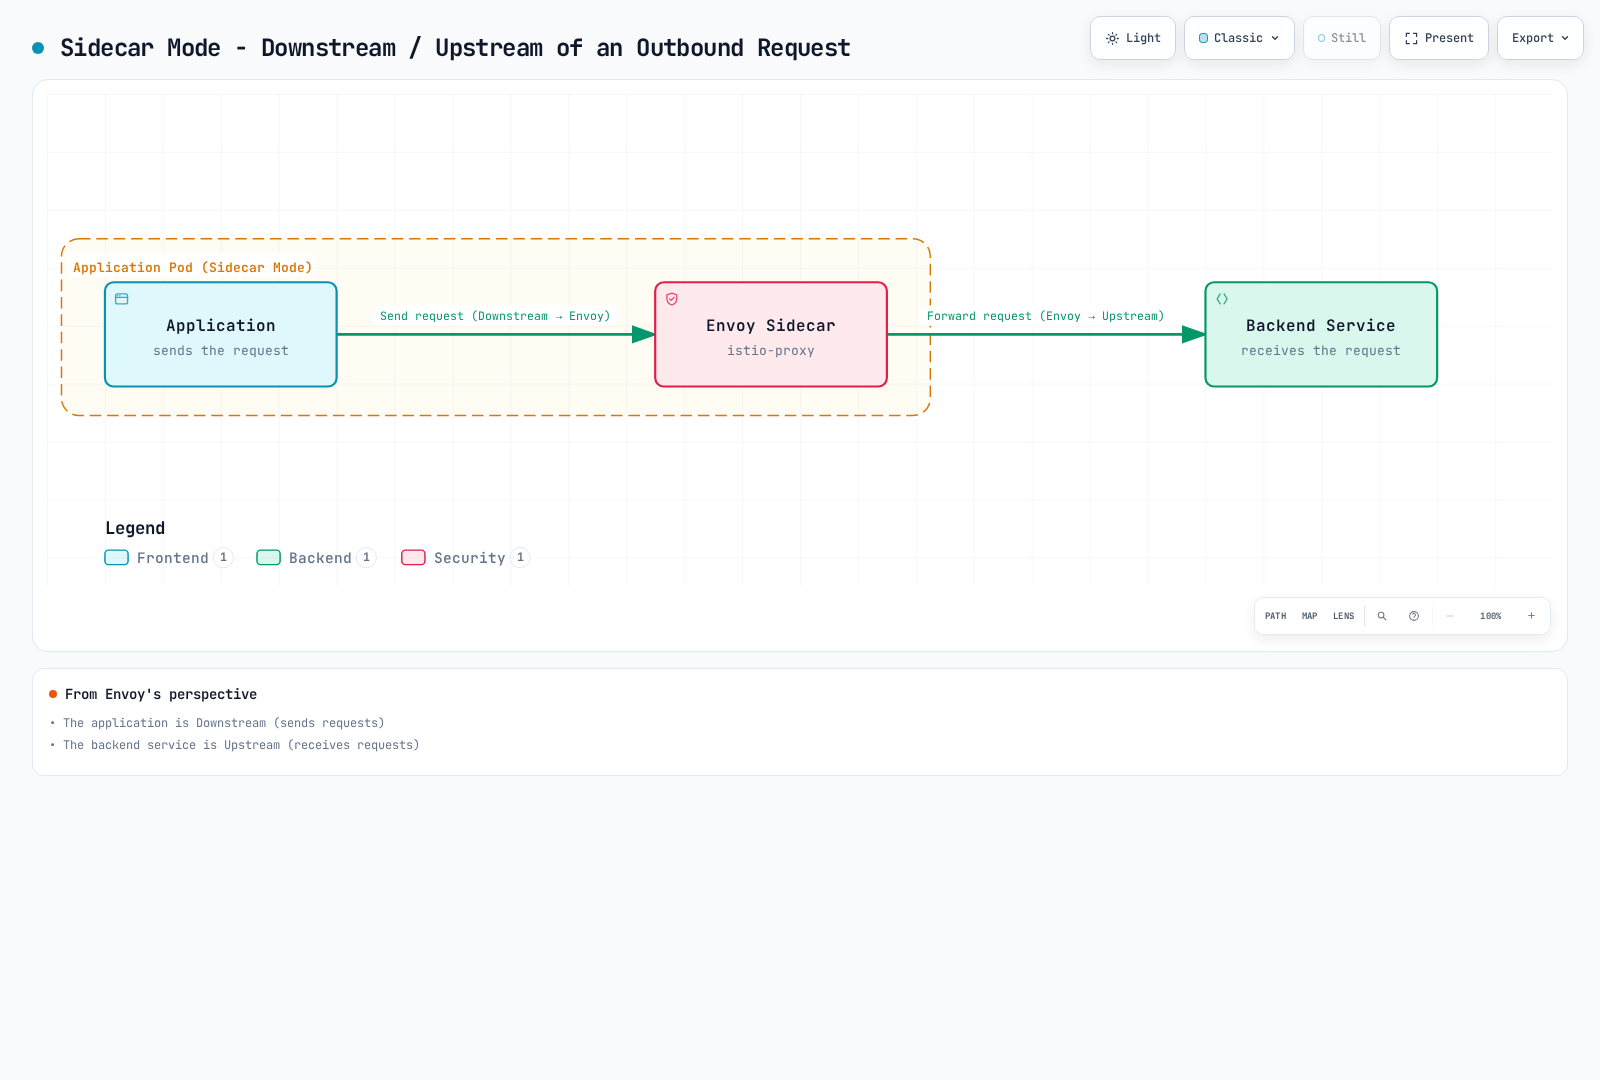
Task: Toggle the Light theme button
Action: tap(1133, 38)
